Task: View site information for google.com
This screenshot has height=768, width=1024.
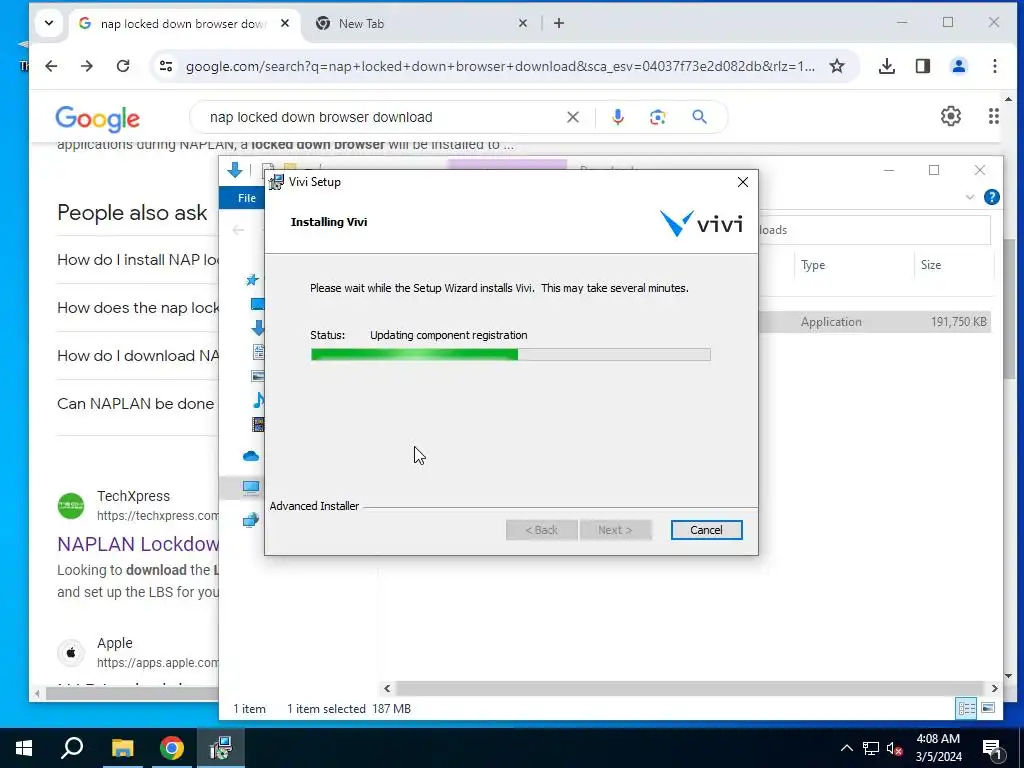Action: point(166,66)
